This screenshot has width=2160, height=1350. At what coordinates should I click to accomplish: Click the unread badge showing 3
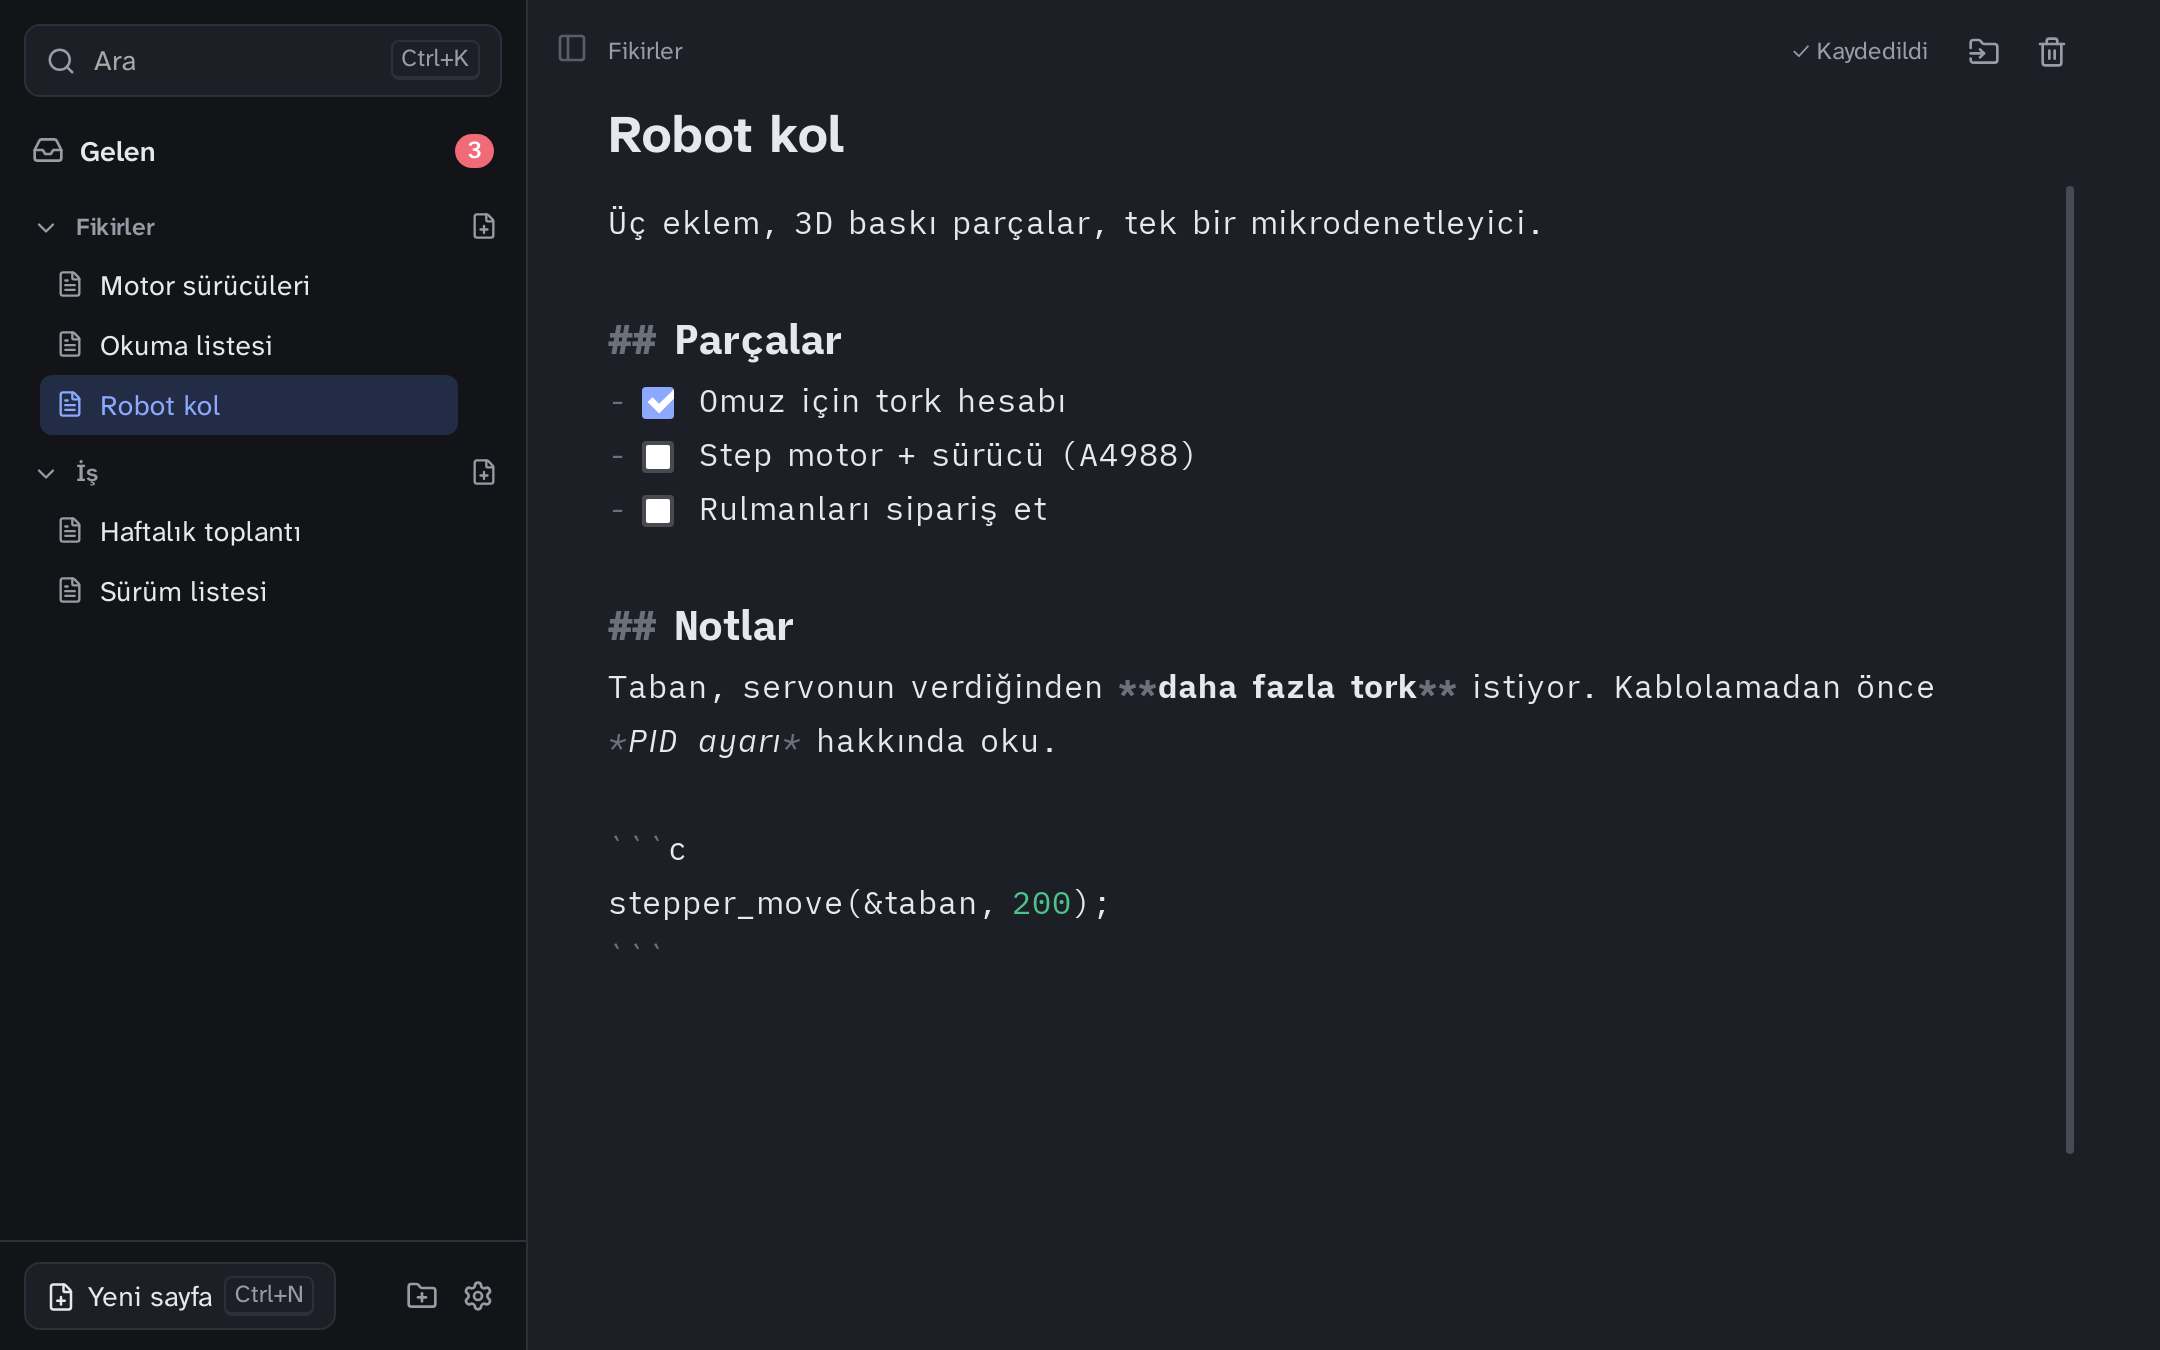[474, 150]
